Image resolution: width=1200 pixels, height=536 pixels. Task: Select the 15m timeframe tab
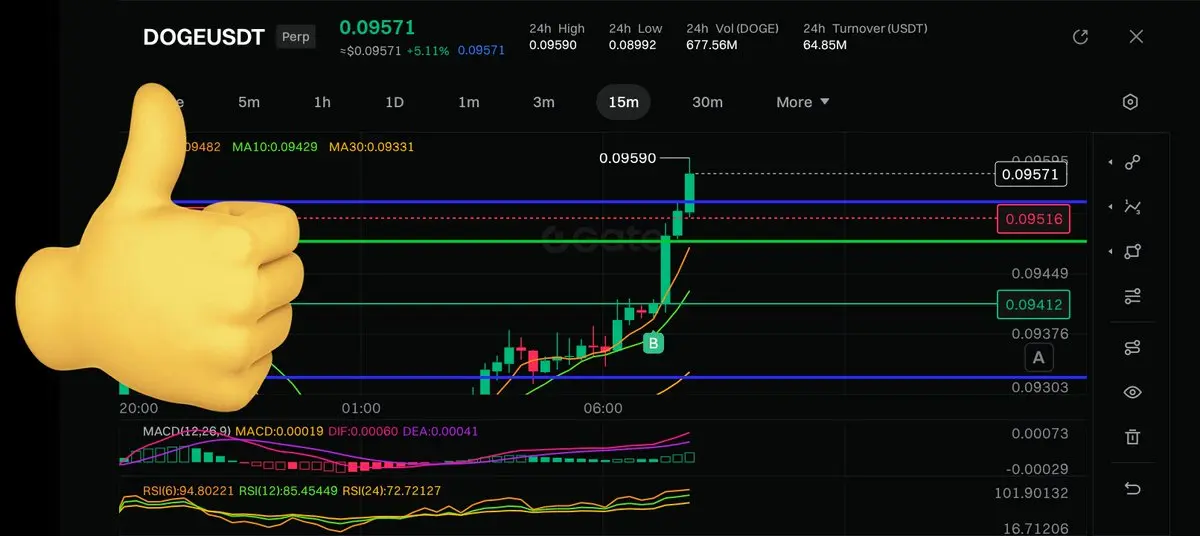[x=624, y=102]
